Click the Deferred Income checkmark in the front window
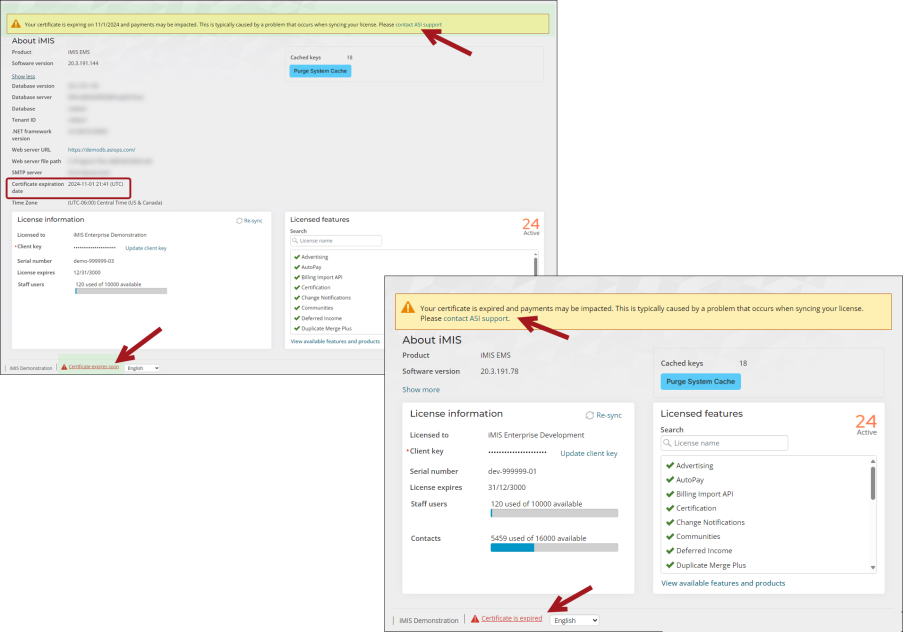Viewport: 903px width, 632px height. pos(670,550)
